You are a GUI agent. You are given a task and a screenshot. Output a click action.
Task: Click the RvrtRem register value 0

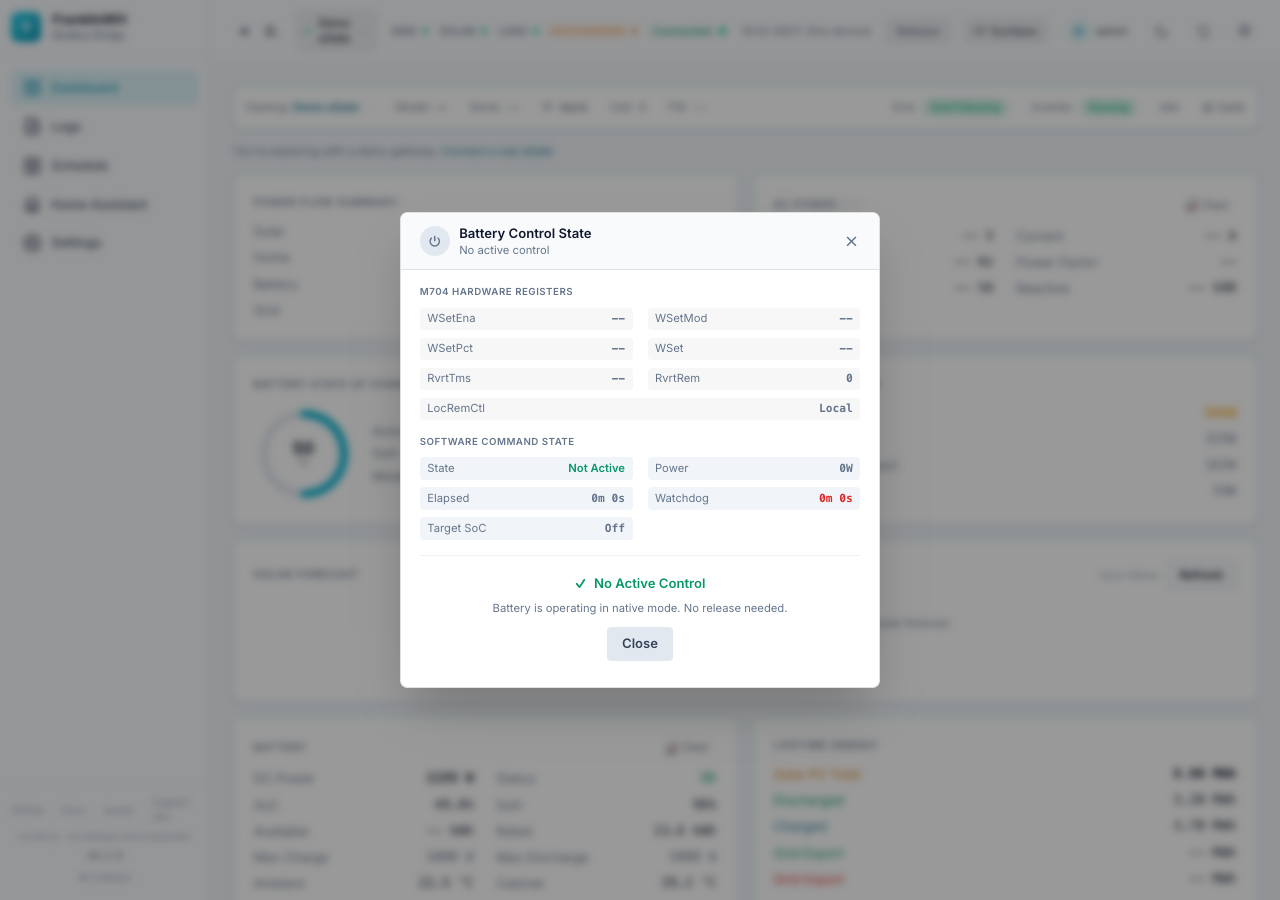(x=849, y=379)
